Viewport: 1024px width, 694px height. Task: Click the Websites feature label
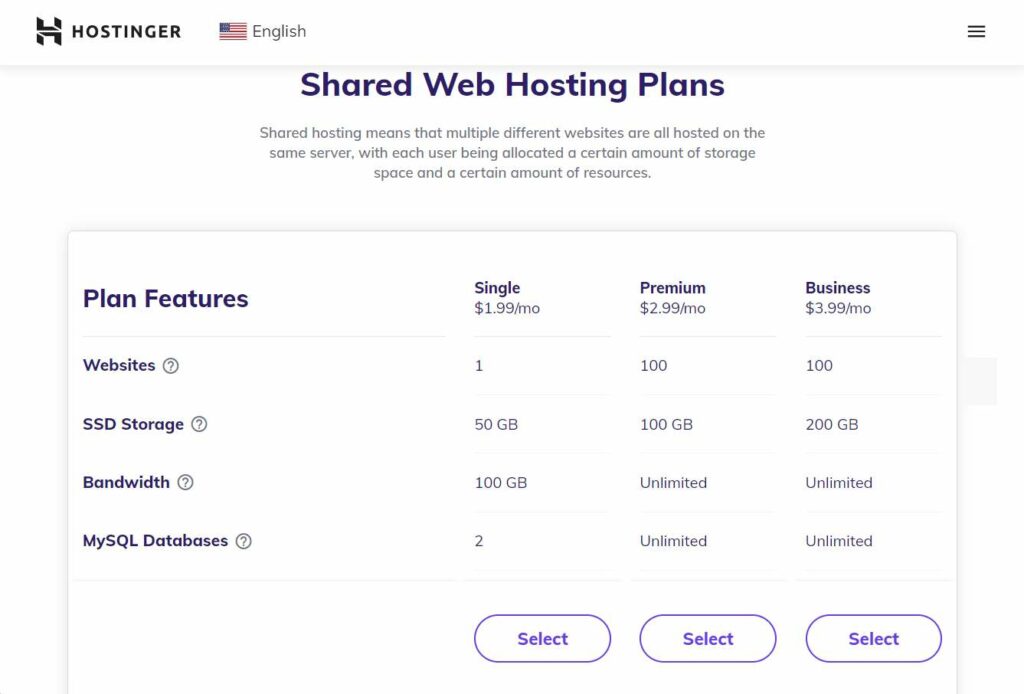click(x=119, y=365)
